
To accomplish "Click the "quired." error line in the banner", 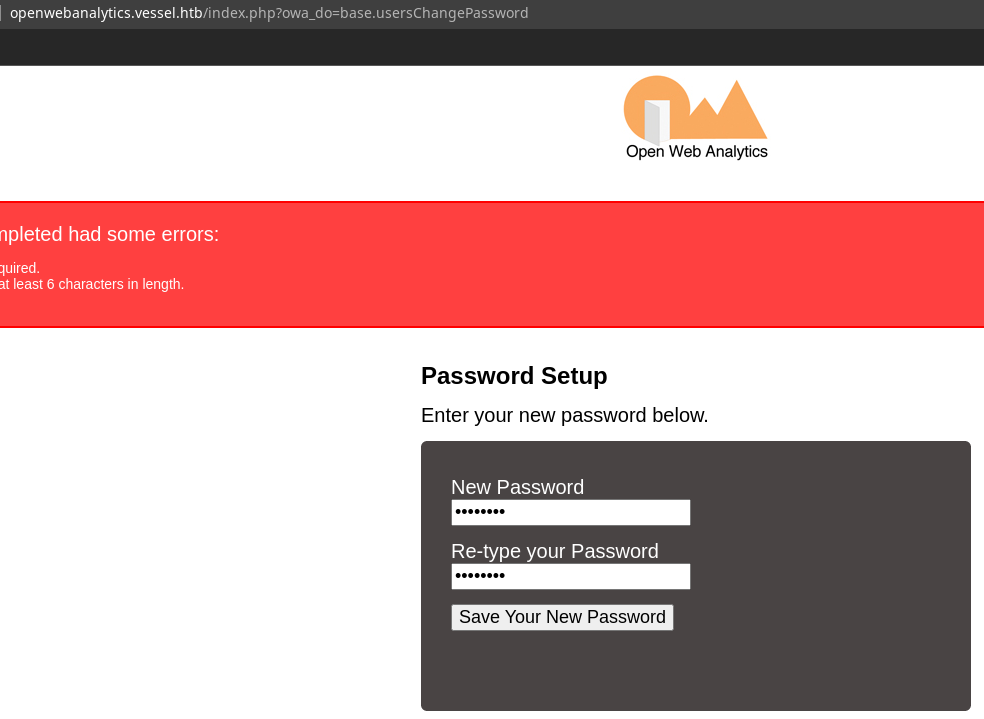I will pos(20,268).
